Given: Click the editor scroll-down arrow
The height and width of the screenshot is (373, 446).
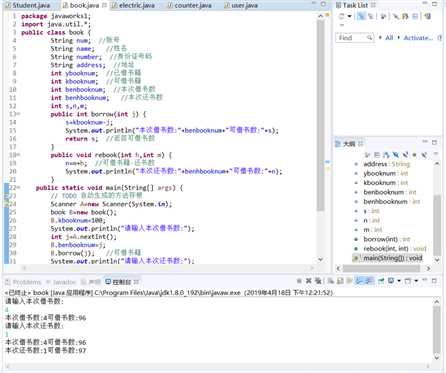Looking at the screenshot, I should click(321, 259).
